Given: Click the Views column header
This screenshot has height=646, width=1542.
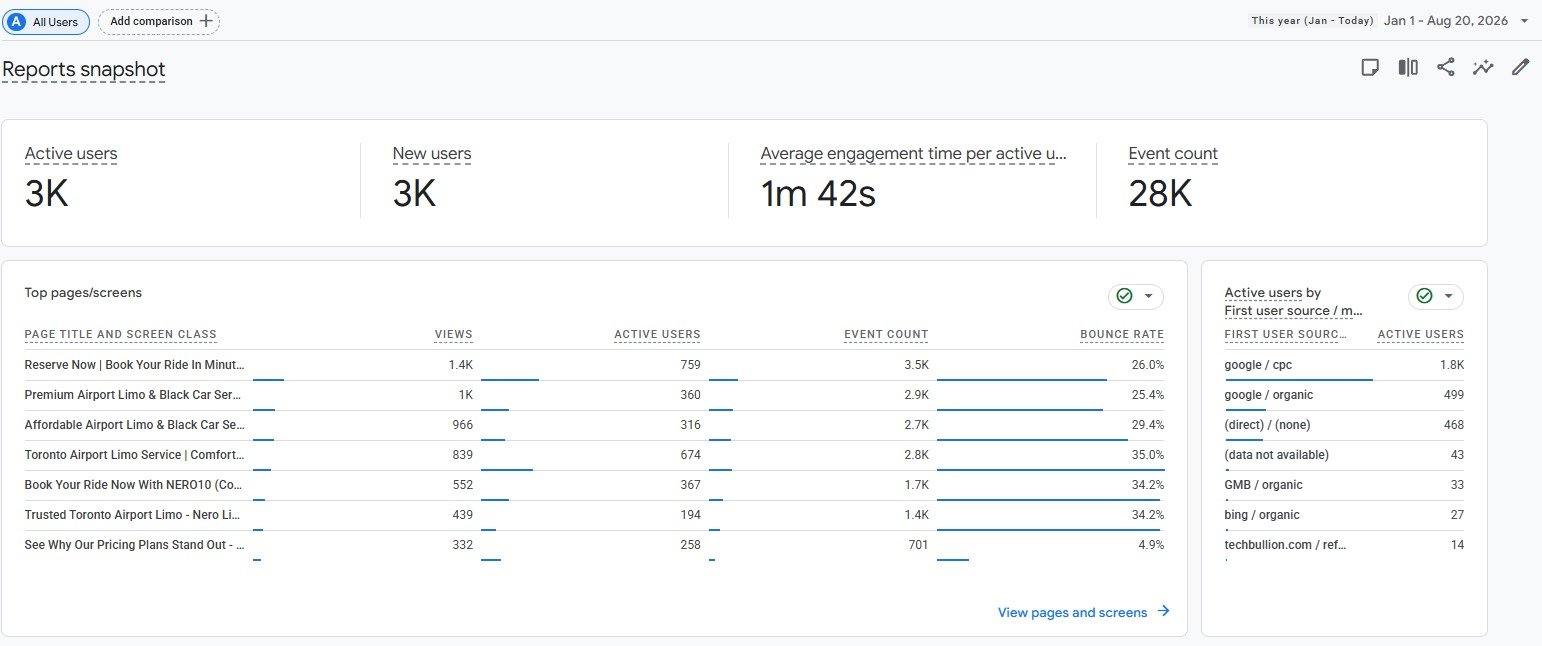Looking at the screenshot, I should pyautogui.click(x=454, y=335).
